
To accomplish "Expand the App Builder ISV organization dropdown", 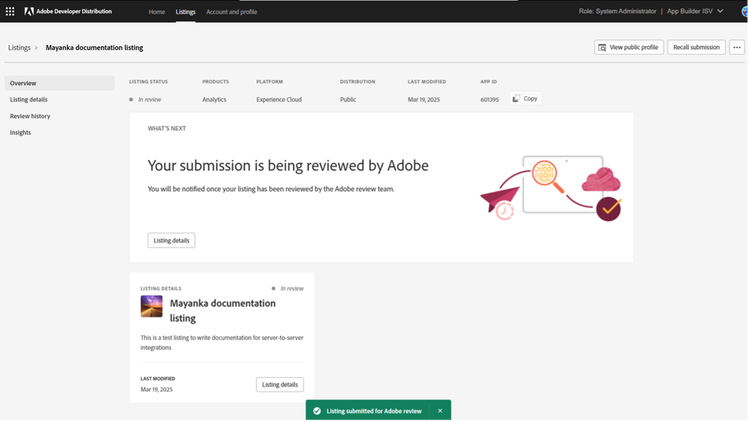I will (x=695, y=11).
